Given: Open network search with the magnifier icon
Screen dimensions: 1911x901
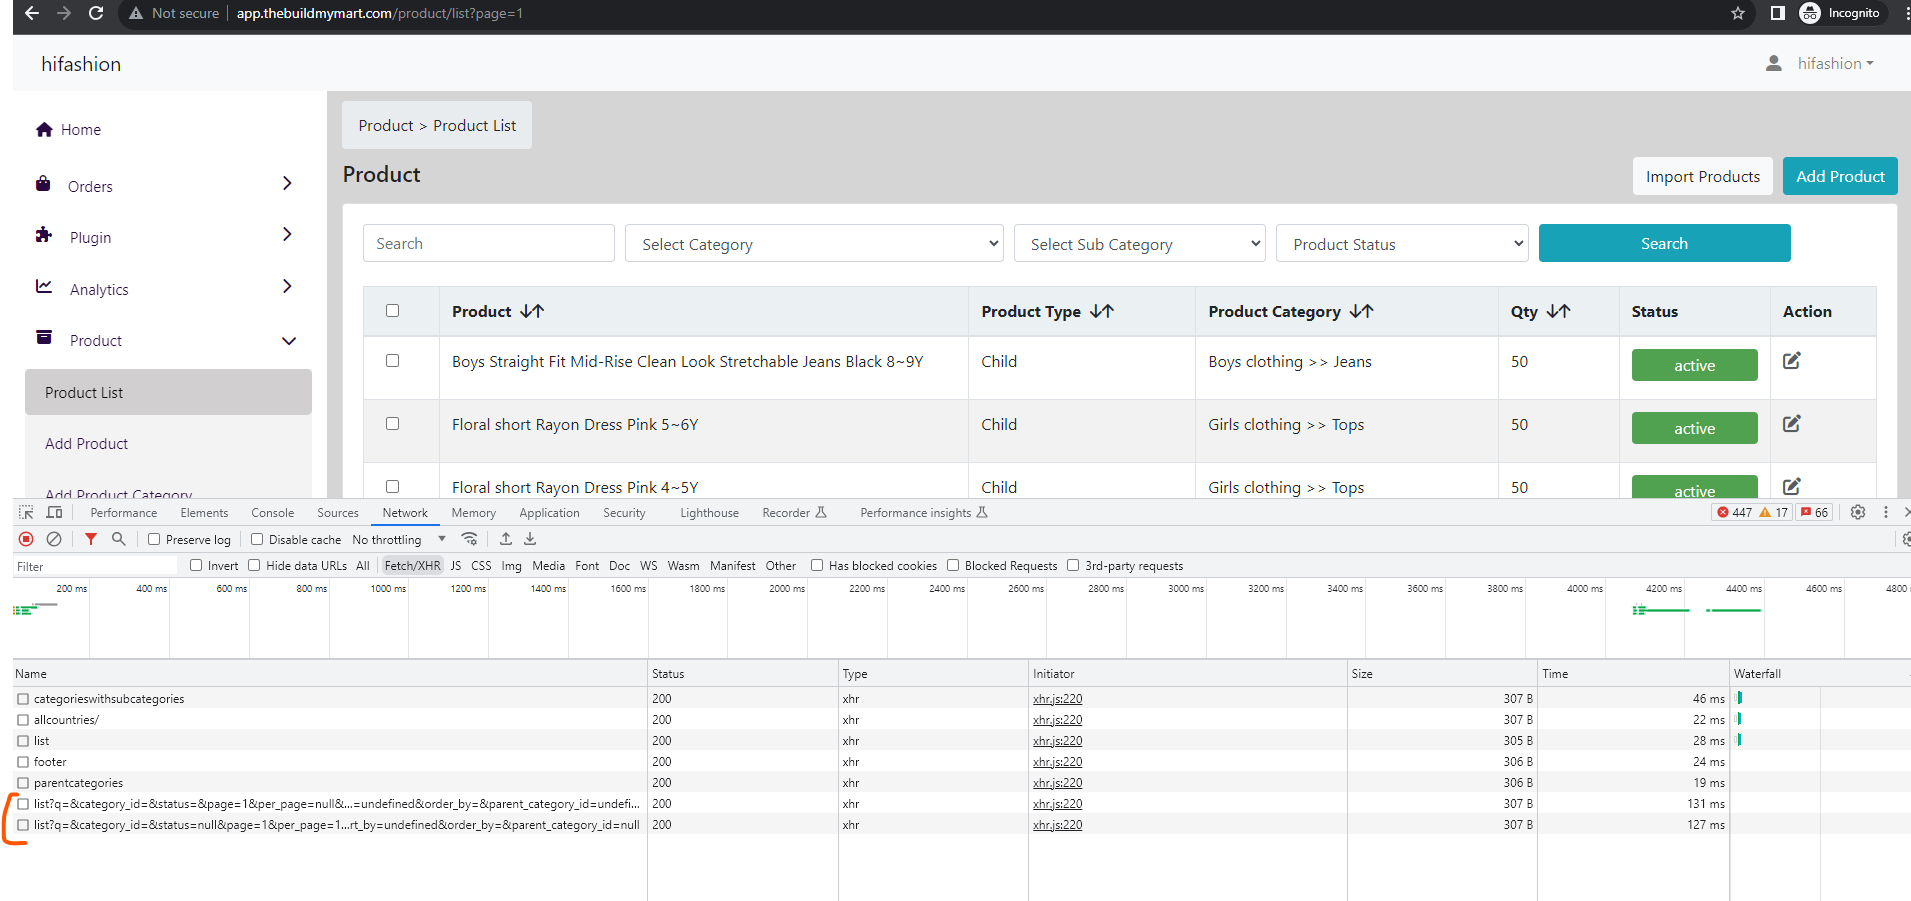Looking at the screenshot, I should tap(119, 539).
